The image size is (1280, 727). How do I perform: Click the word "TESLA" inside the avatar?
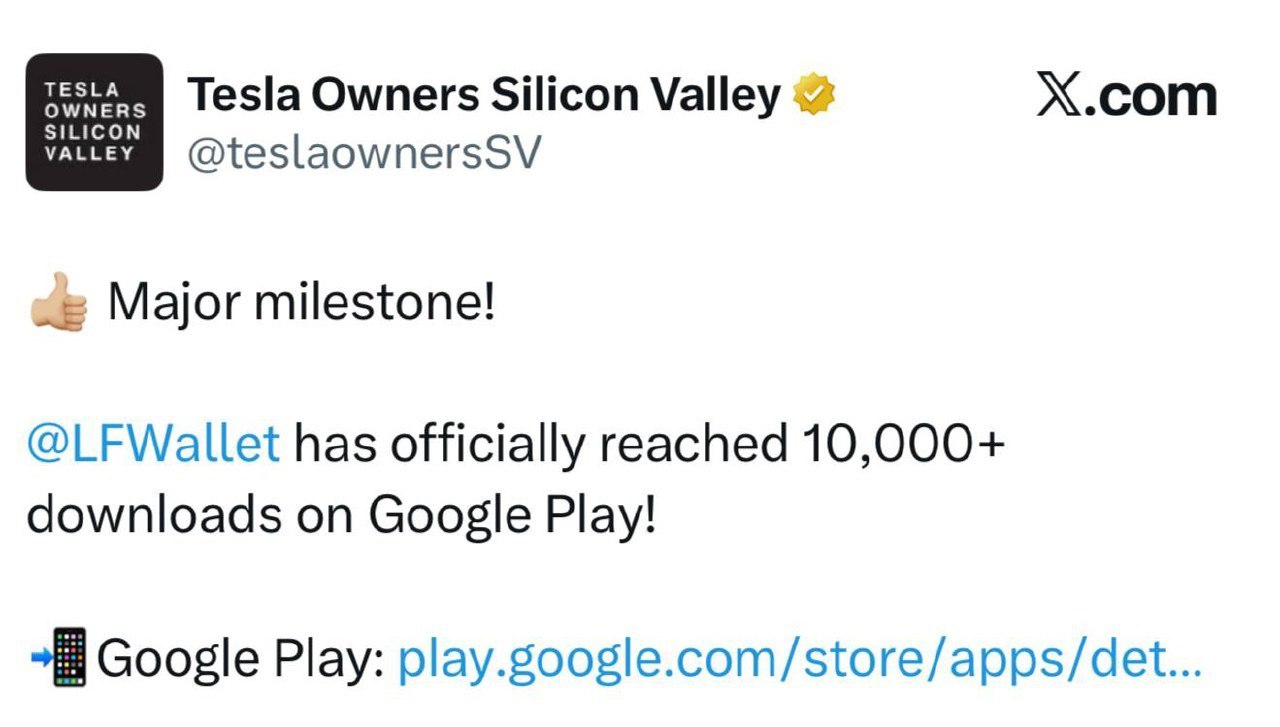(x=80, y=90)
